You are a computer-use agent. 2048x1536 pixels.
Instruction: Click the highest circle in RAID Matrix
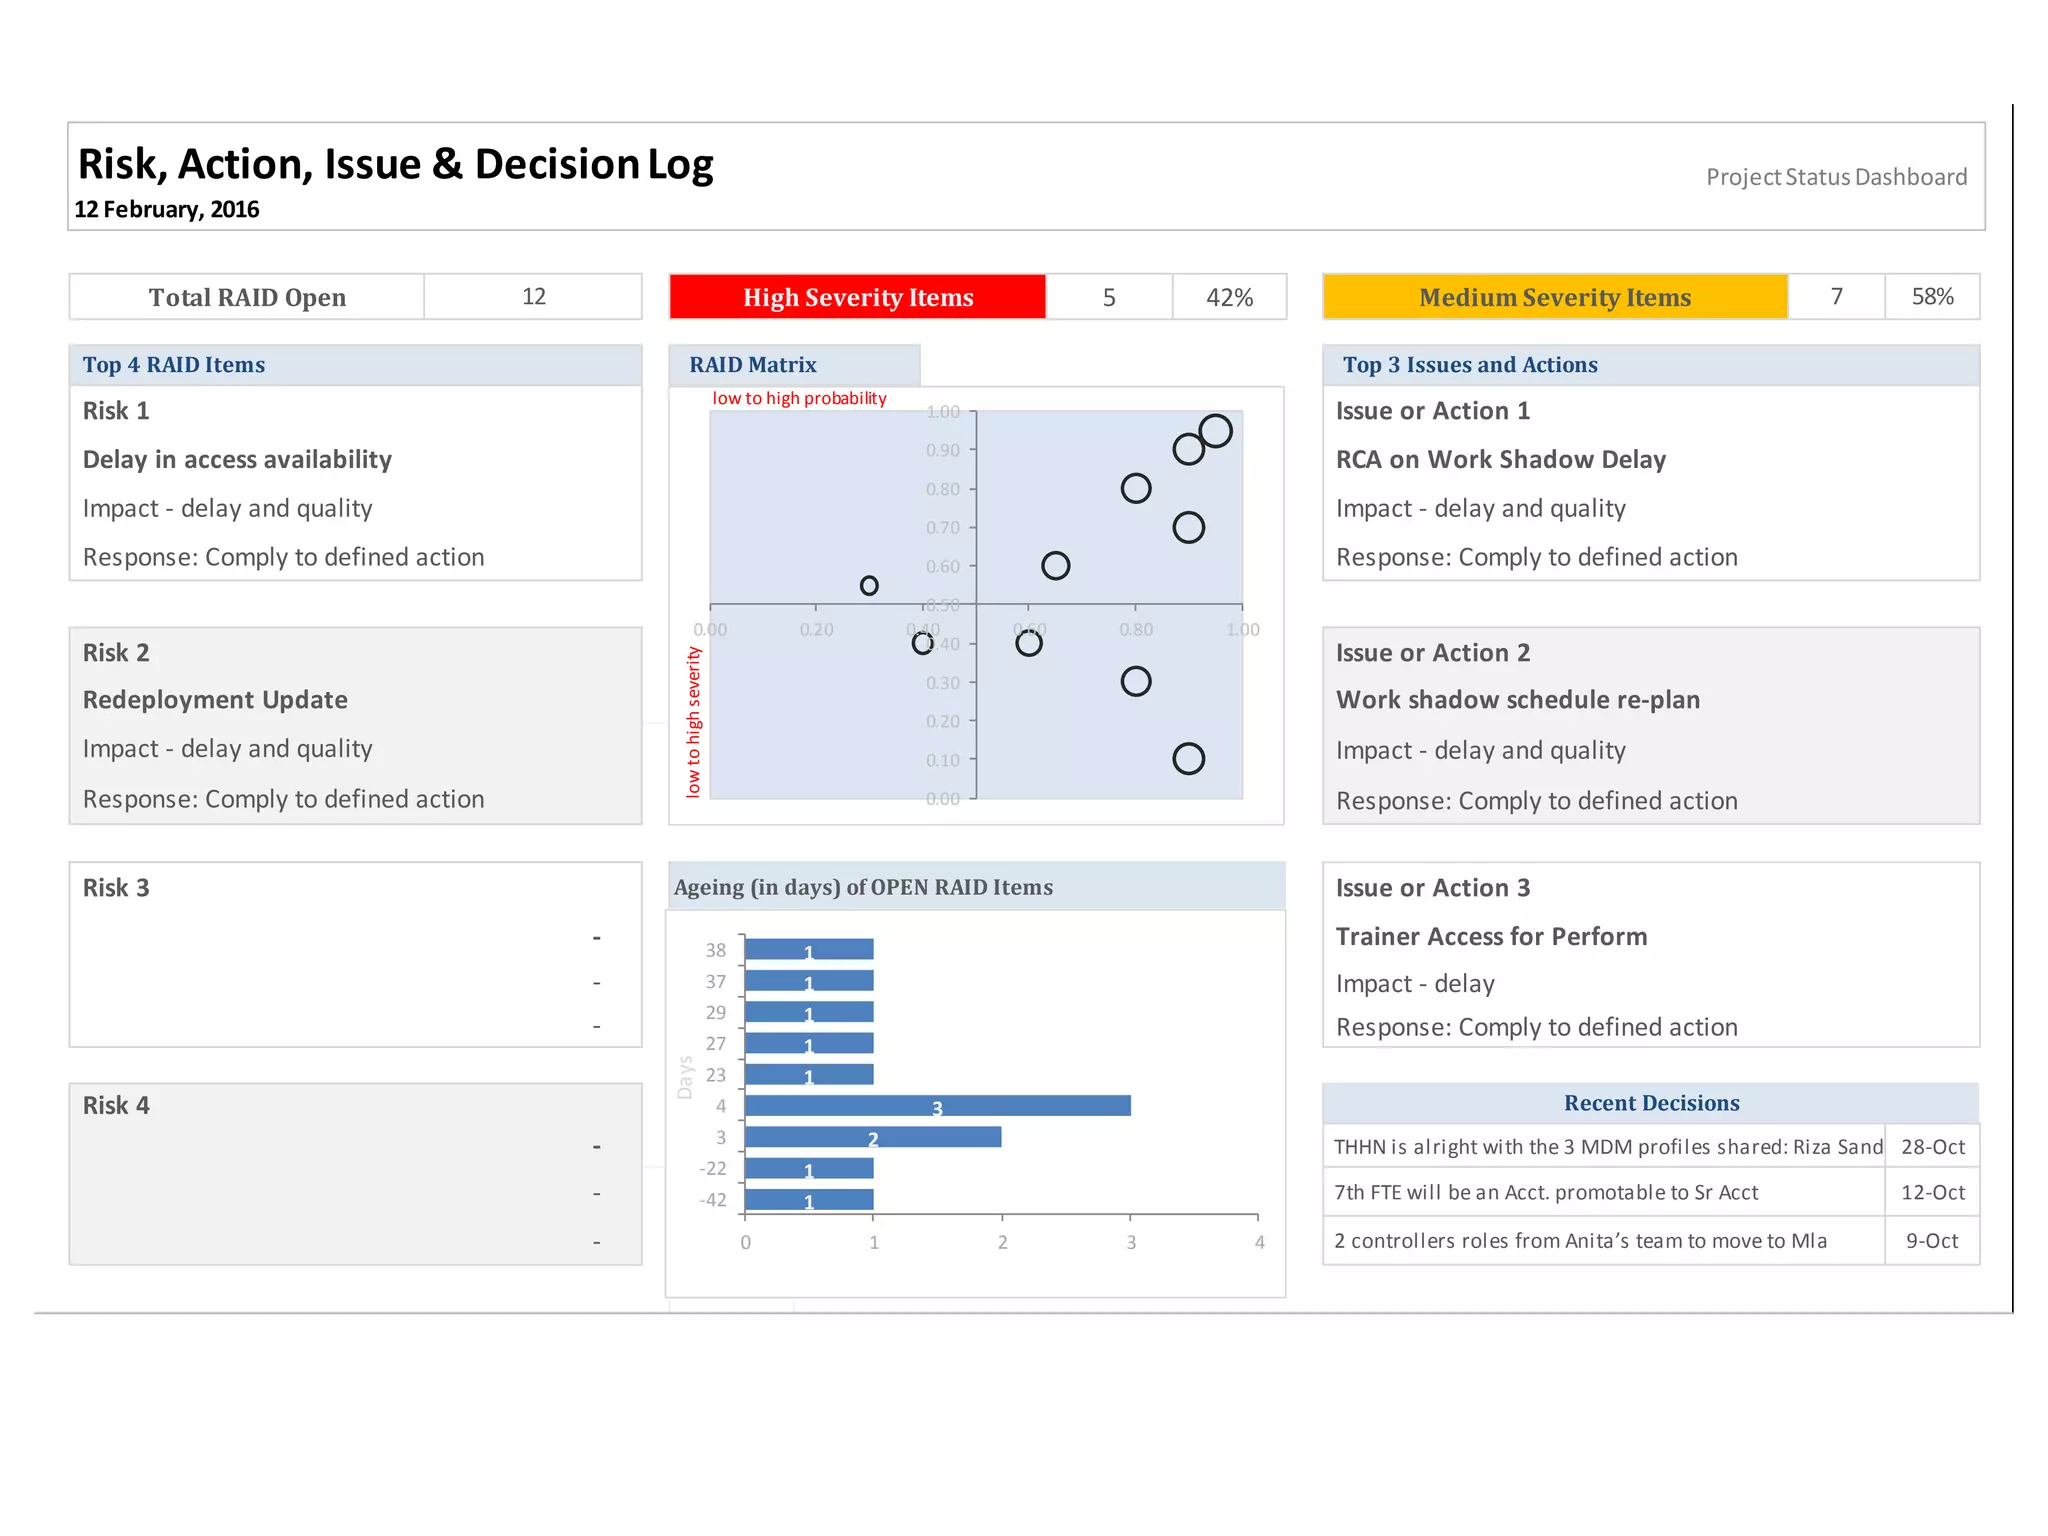coord(1215,431)
